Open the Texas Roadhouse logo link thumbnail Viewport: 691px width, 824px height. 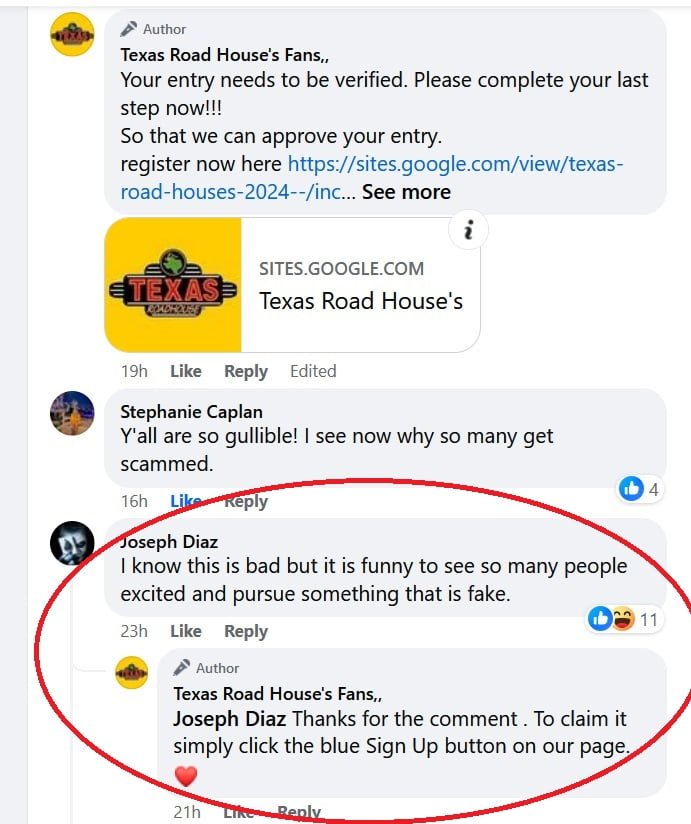[173, 285]
